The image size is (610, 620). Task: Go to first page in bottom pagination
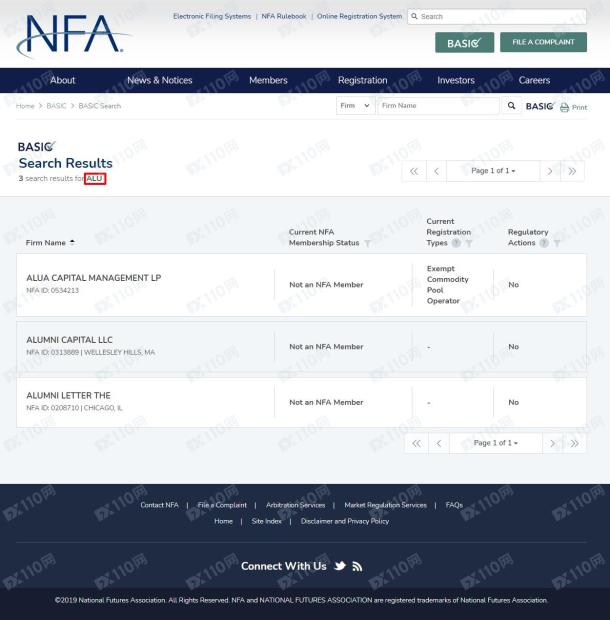click(416, 443)
